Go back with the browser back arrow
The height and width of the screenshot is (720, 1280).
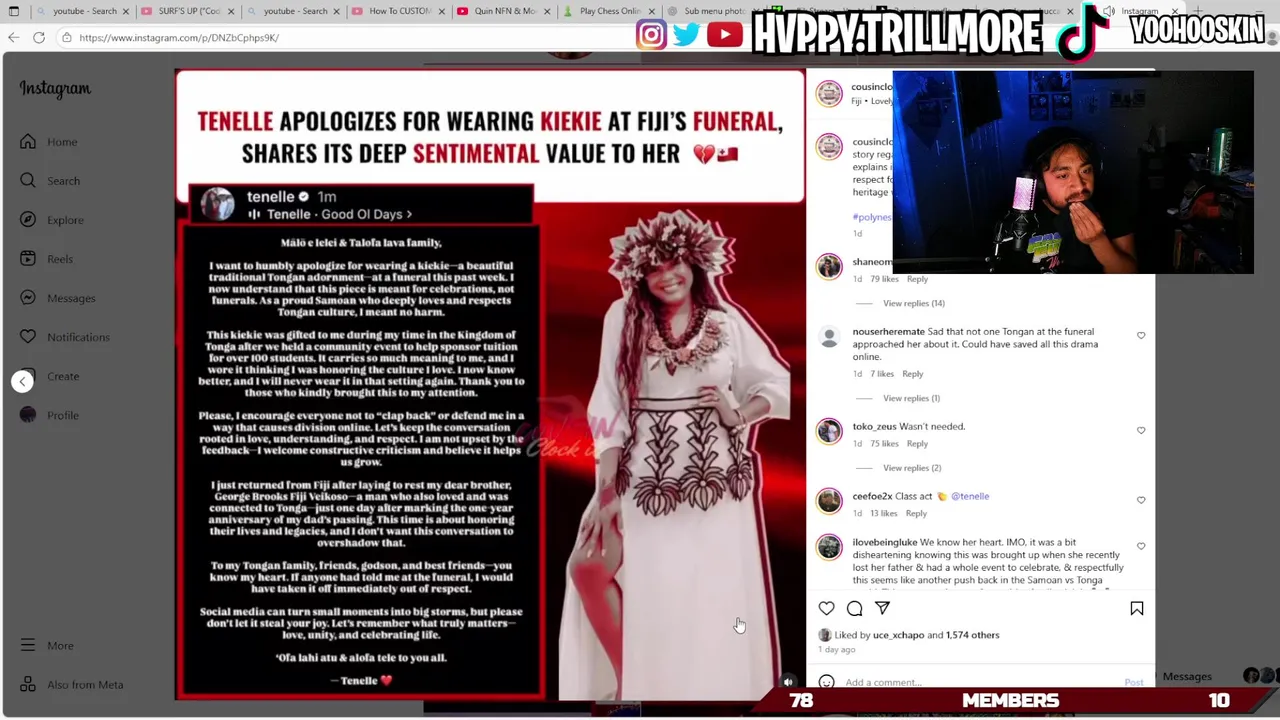(13, 38)
